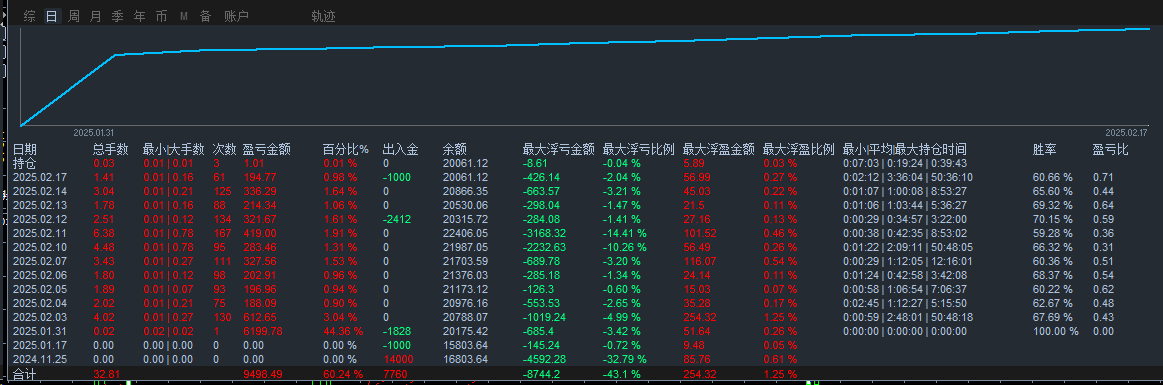Click the 2025.02.17 chart end date label
The image size is (1163, 385).
pos(1126,132)
